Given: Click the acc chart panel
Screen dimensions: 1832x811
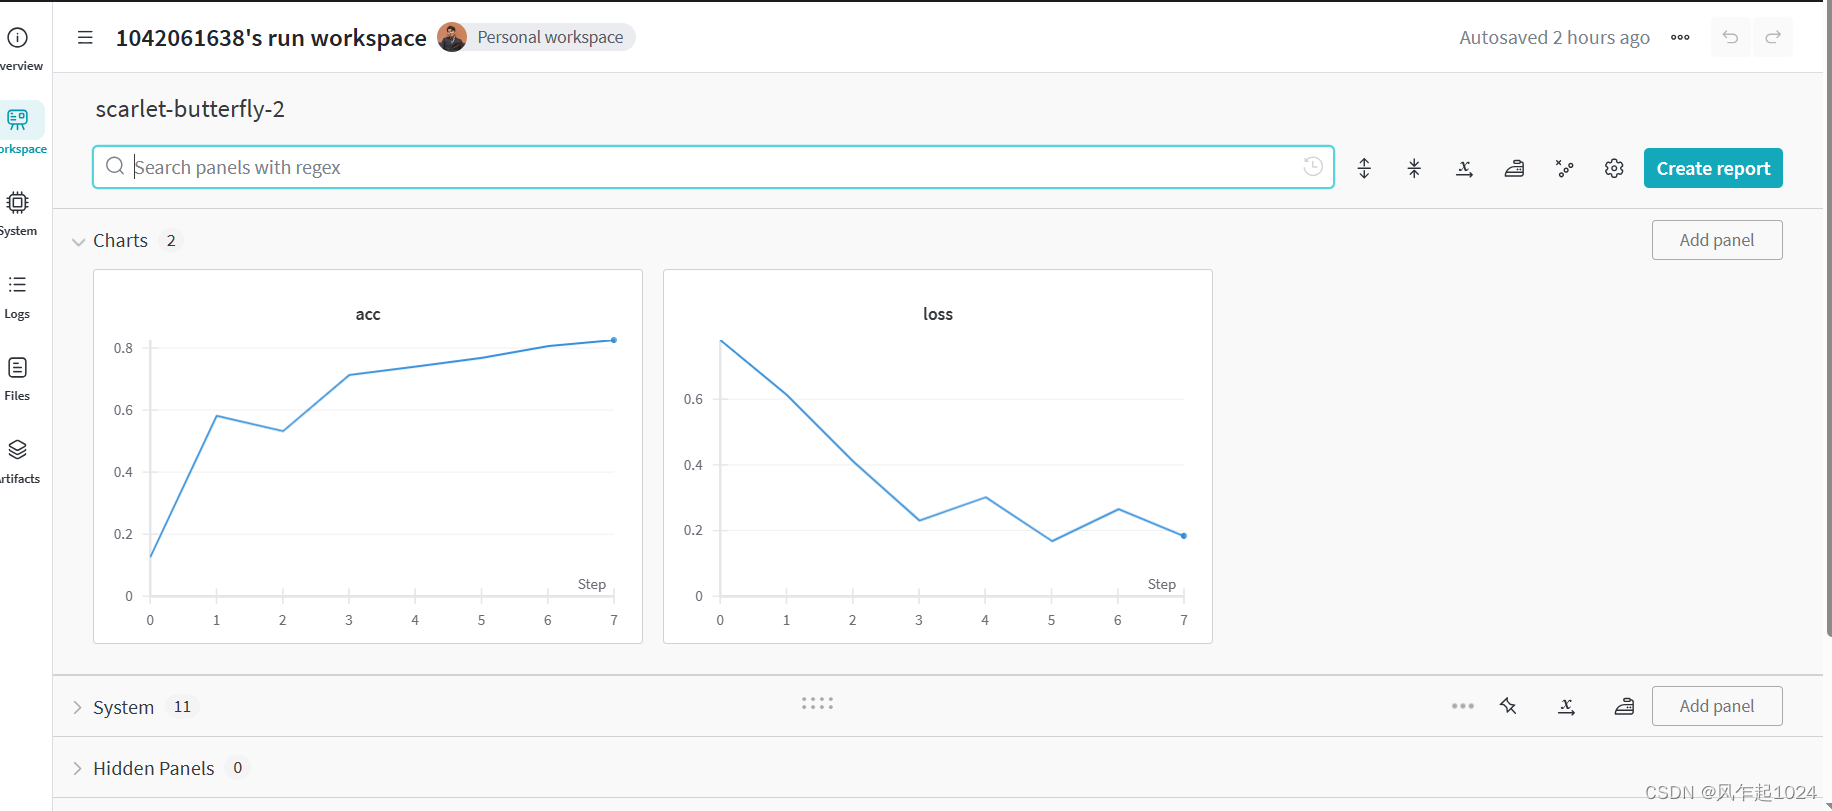Looking at the screenshot, I should [368, 456].
